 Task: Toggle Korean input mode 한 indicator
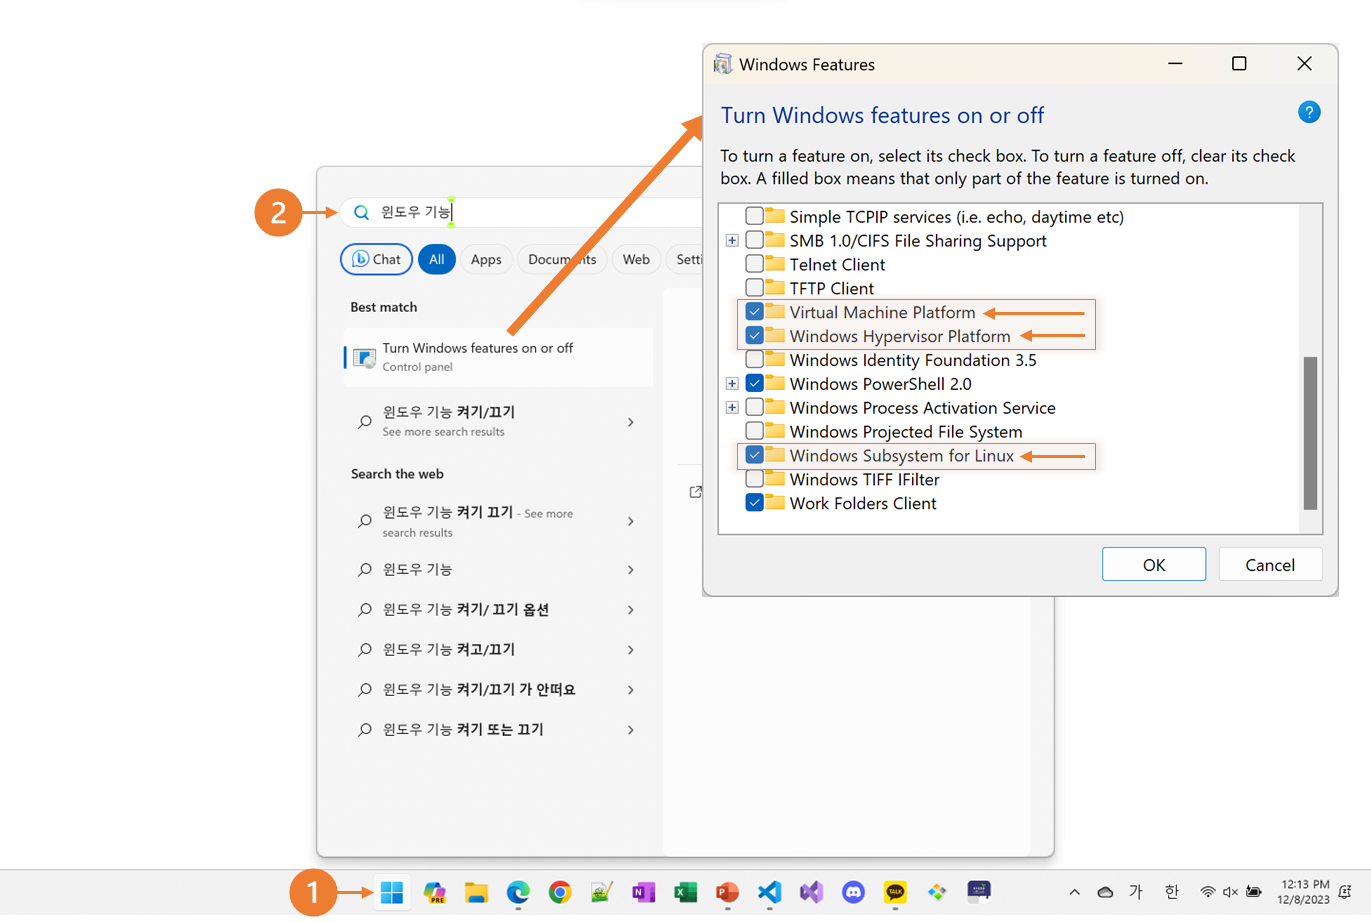click(1171, 892)
